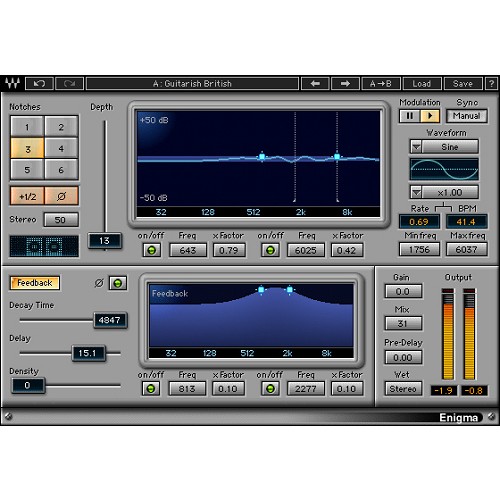Click the Rate/BPM link bracket
This screenshot has height=500, width=500.
(443, 207)
